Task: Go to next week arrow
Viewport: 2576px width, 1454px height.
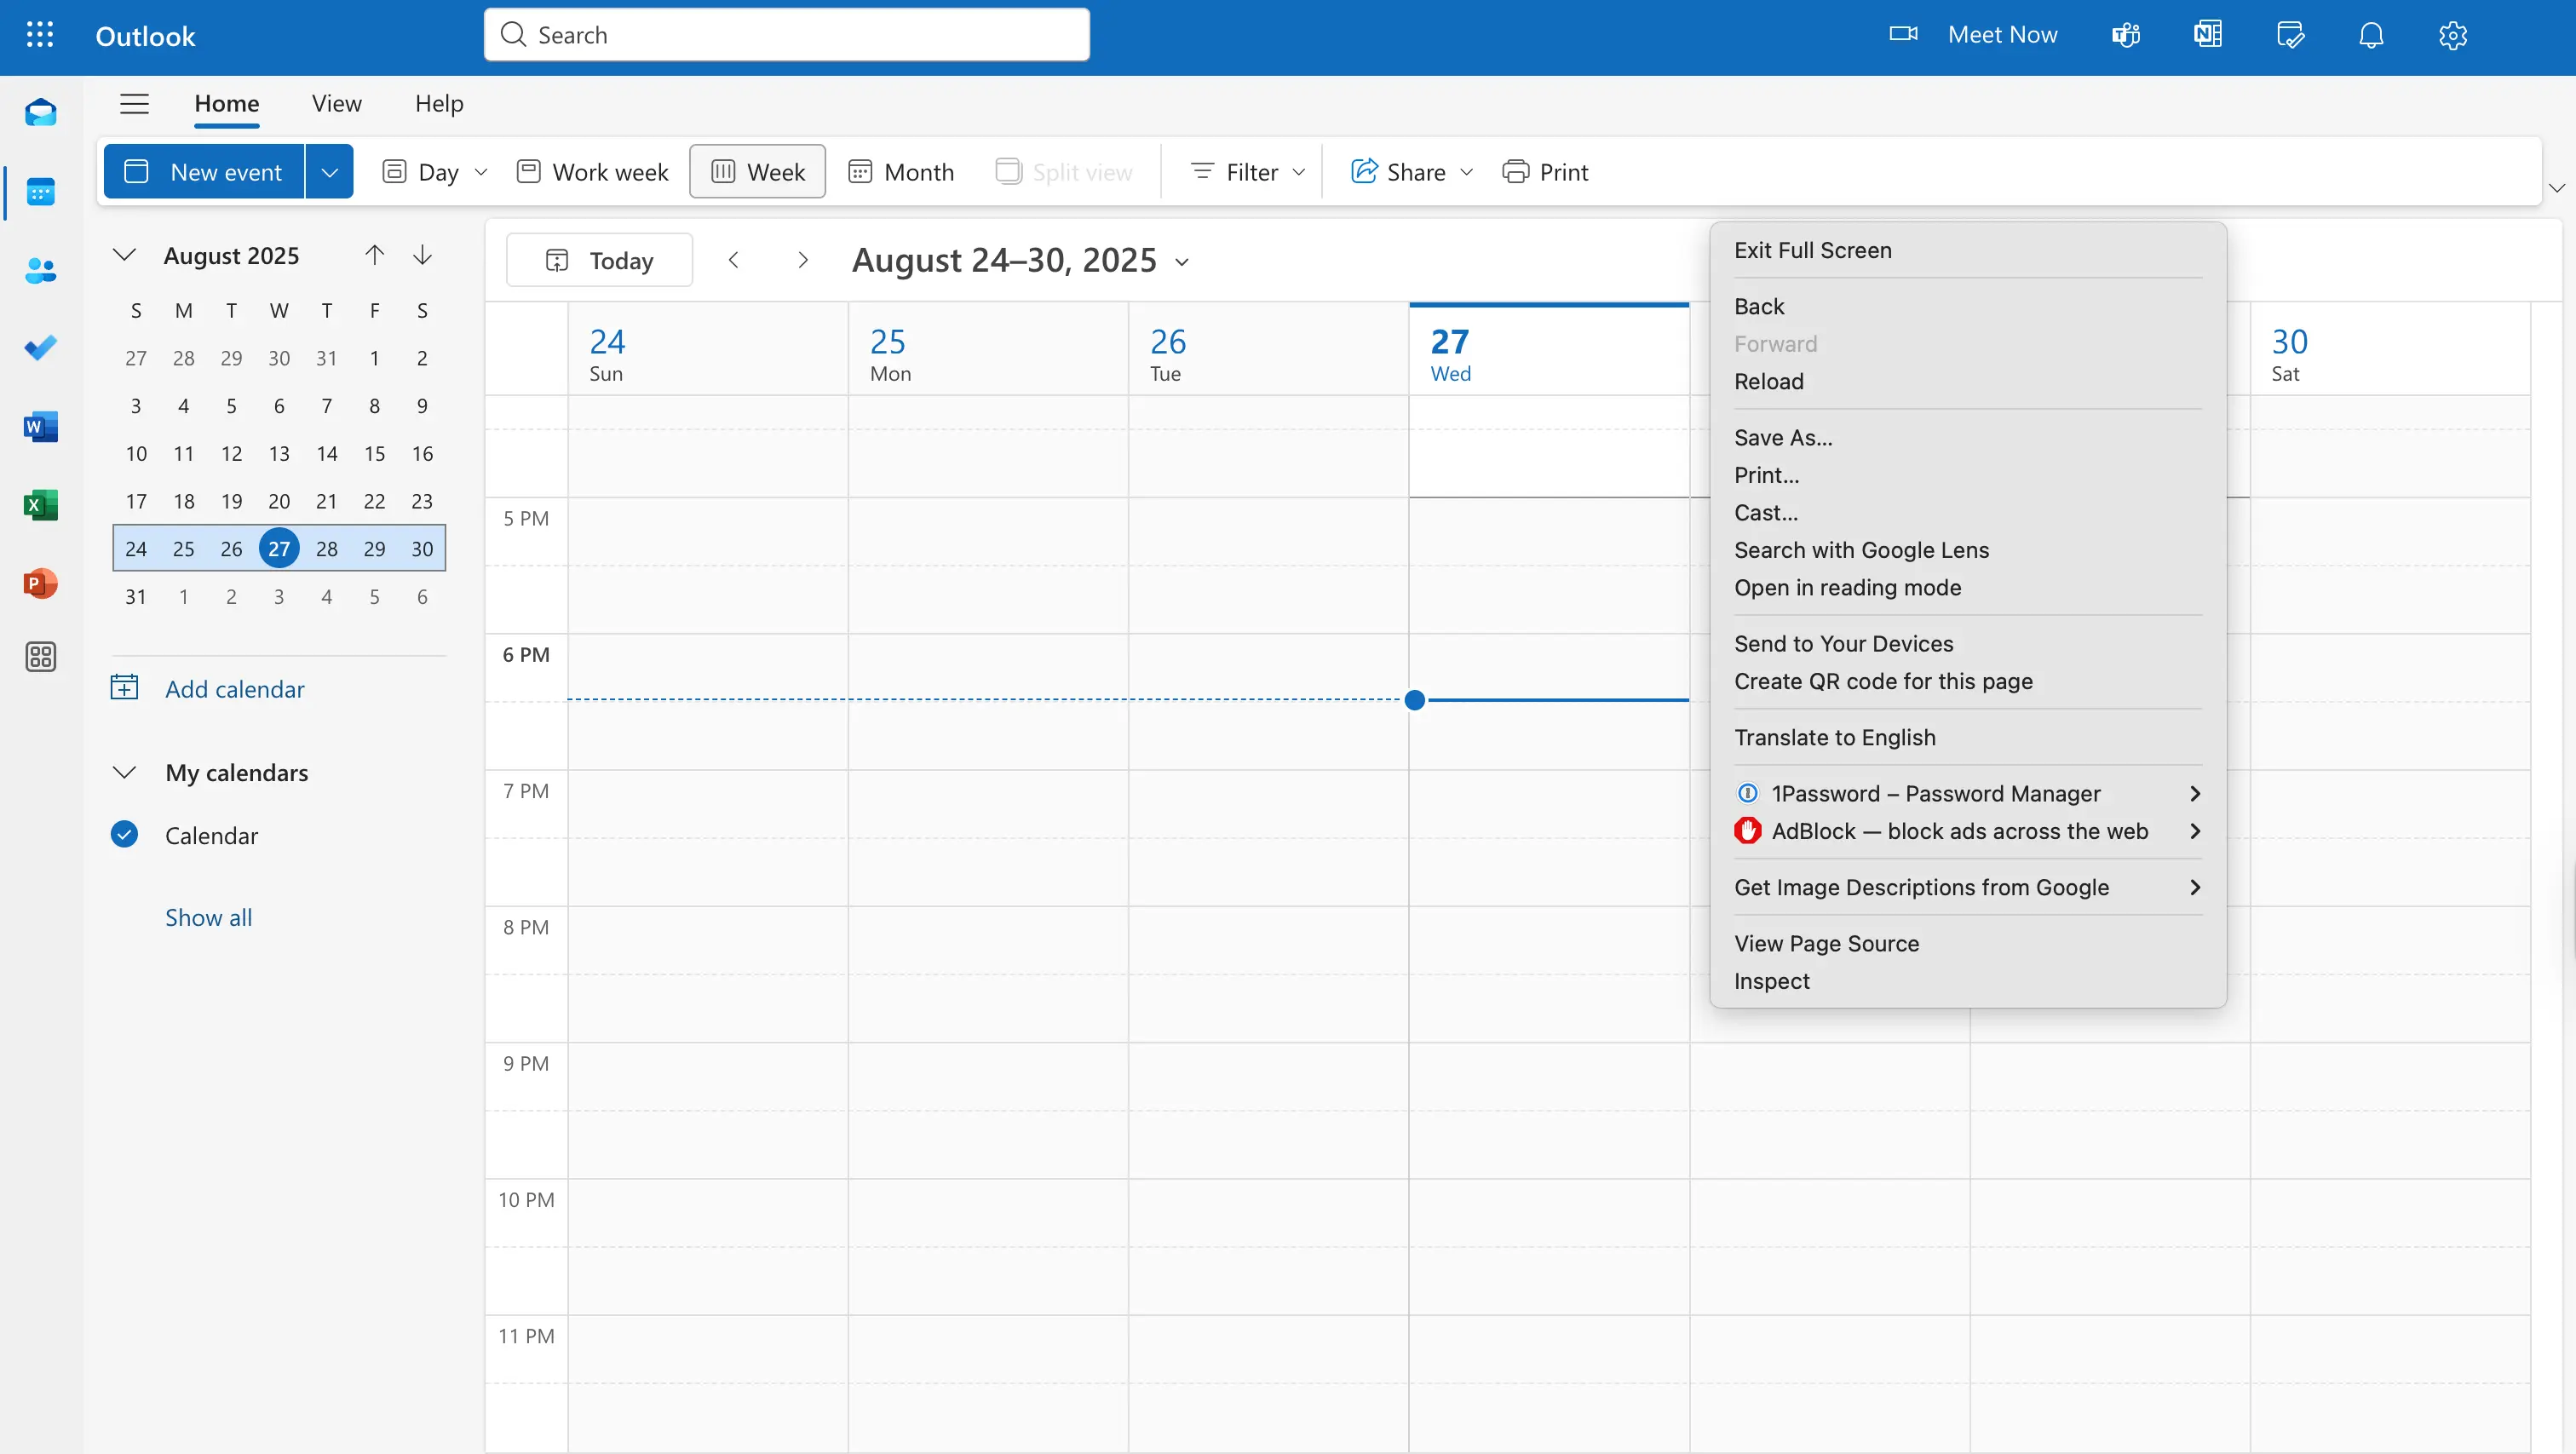Action: [x=802, y=260]
